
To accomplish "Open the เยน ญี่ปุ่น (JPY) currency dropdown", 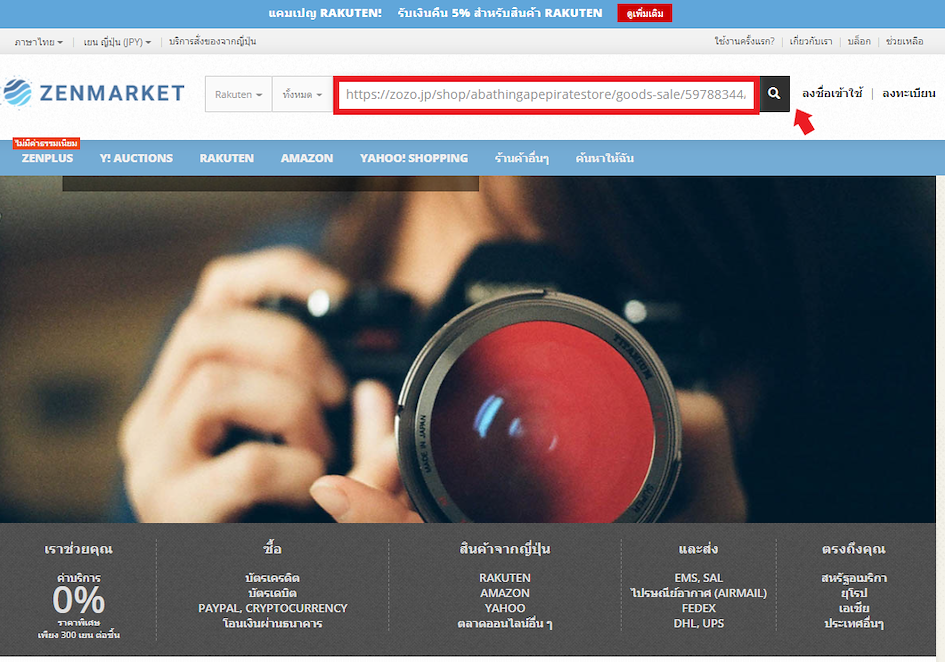I will click(x=117, y=42).
